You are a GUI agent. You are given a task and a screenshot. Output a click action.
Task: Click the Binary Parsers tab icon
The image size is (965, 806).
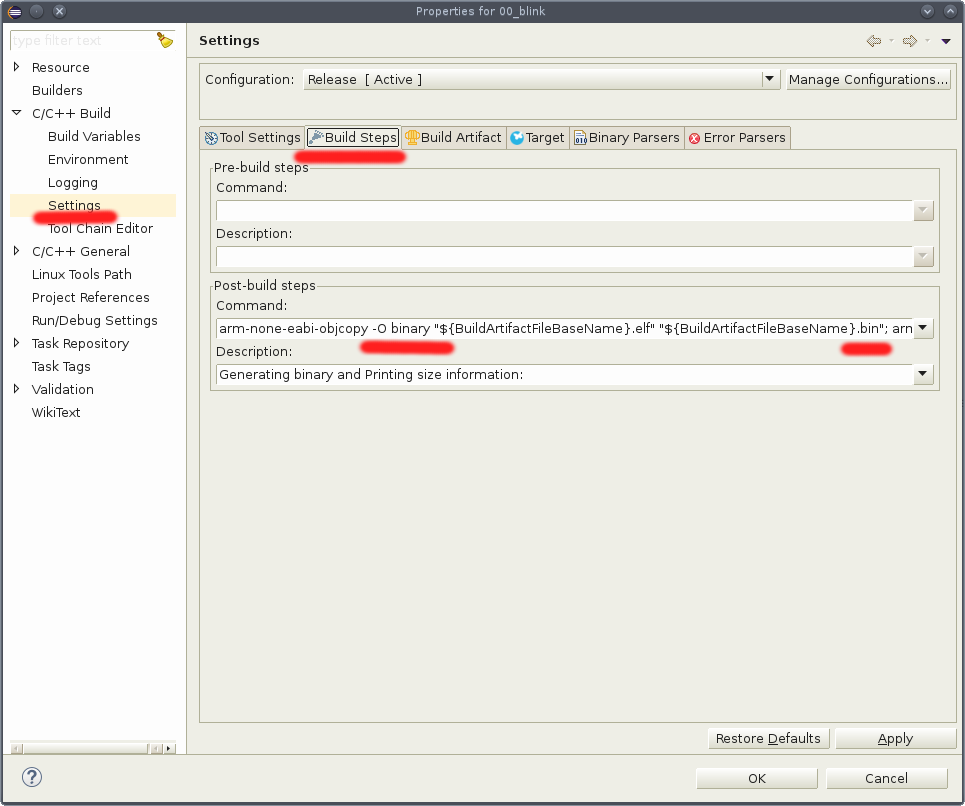pos(580,137)
